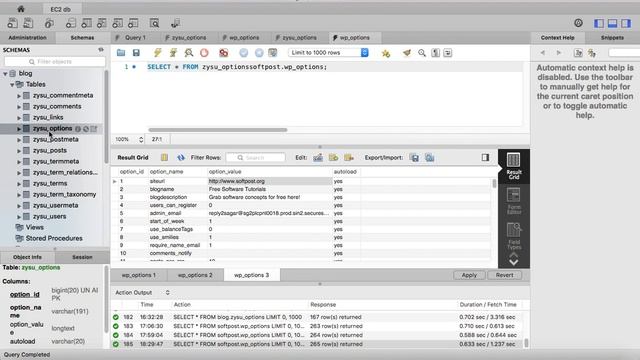Run explain plan magnifier-lightning icon

pyautogui.click(x=189, y=53)
